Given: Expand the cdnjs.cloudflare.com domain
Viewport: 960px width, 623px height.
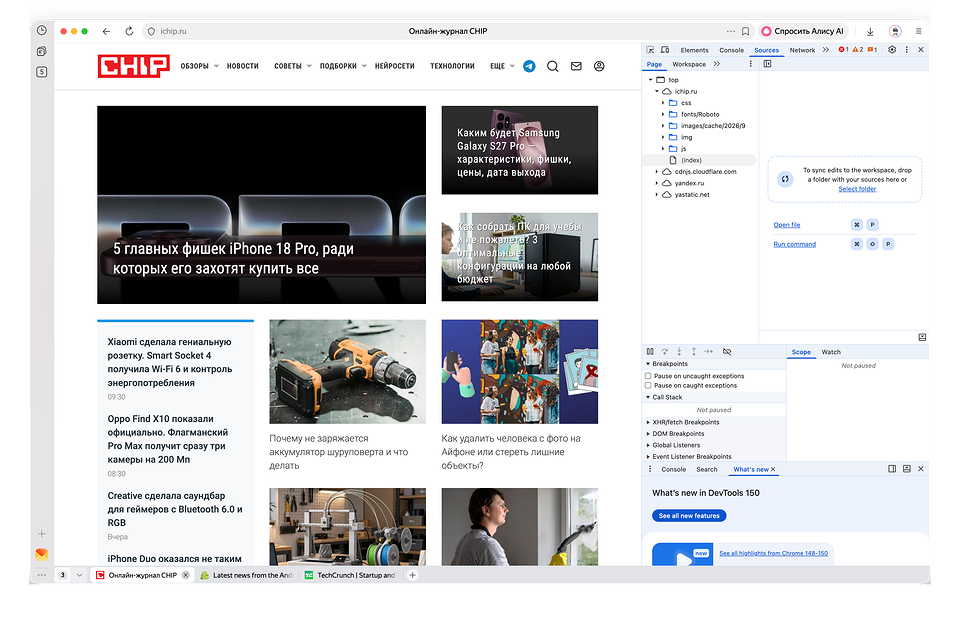Looking at the screenshot, I should [657, 171].
